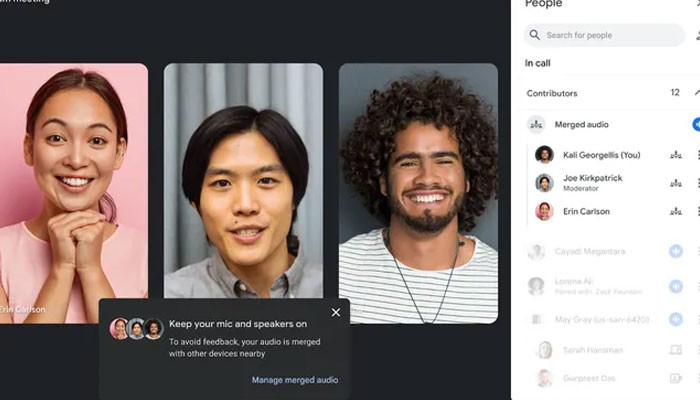Click merged-audio icon beside Joe Kirkpatrick

(x=676, y=183)
